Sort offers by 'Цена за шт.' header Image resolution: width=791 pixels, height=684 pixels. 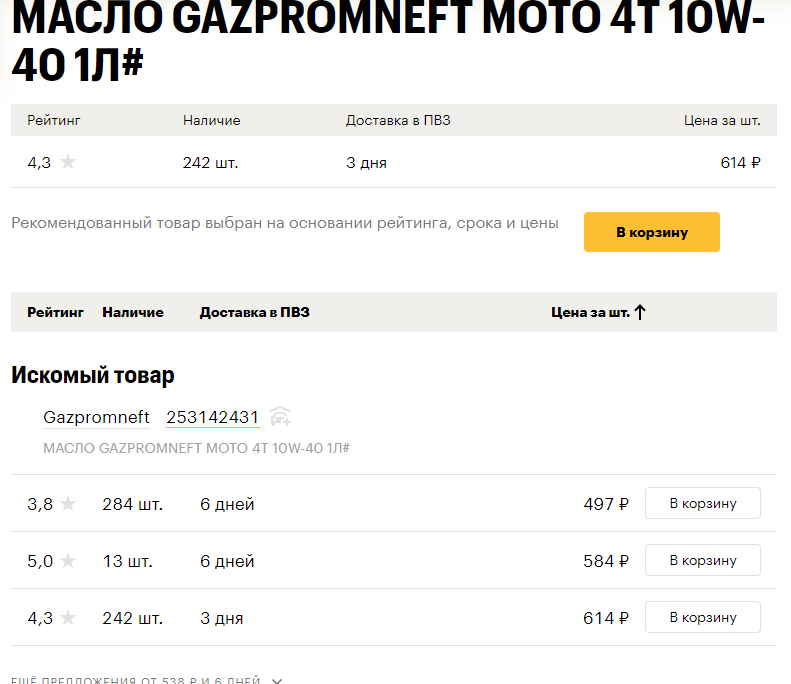[590, 312]
